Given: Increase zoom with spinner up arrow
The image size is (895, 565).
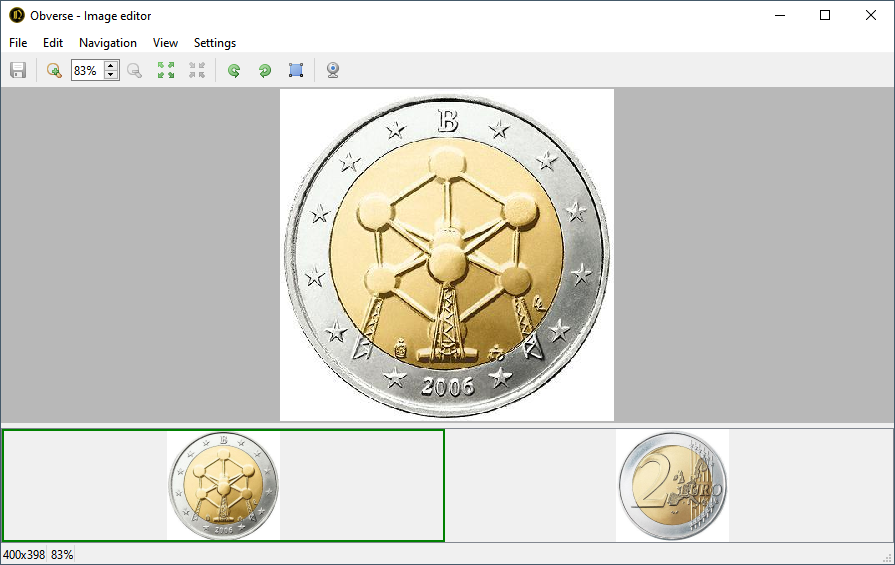Looking at the screenshot, I should click(x=111, y=66).
